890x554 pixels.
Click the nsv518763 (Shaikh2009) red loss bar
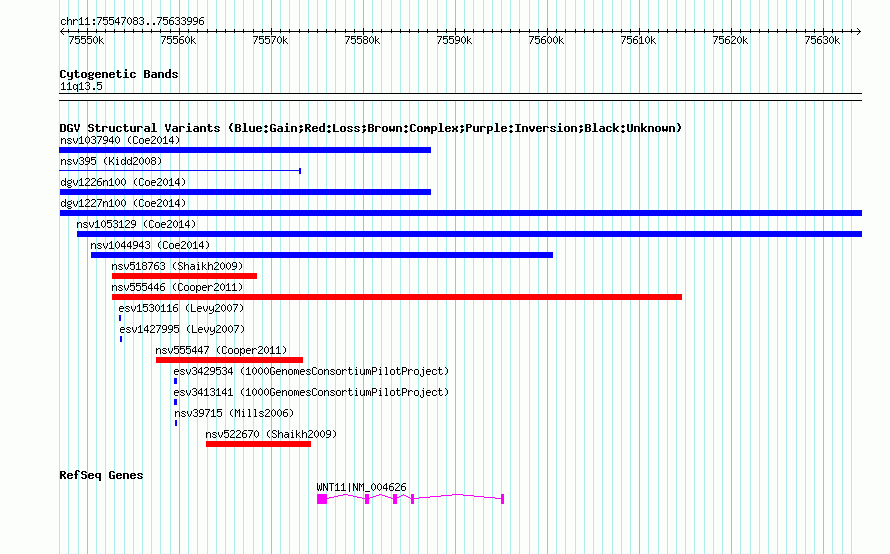click(184, 276)
